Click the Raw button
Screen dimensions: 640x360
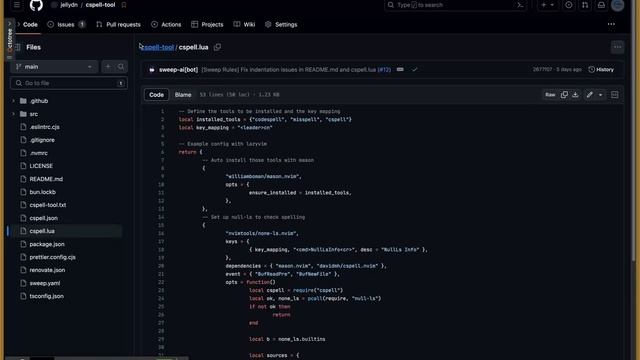(x=550, y=95)
